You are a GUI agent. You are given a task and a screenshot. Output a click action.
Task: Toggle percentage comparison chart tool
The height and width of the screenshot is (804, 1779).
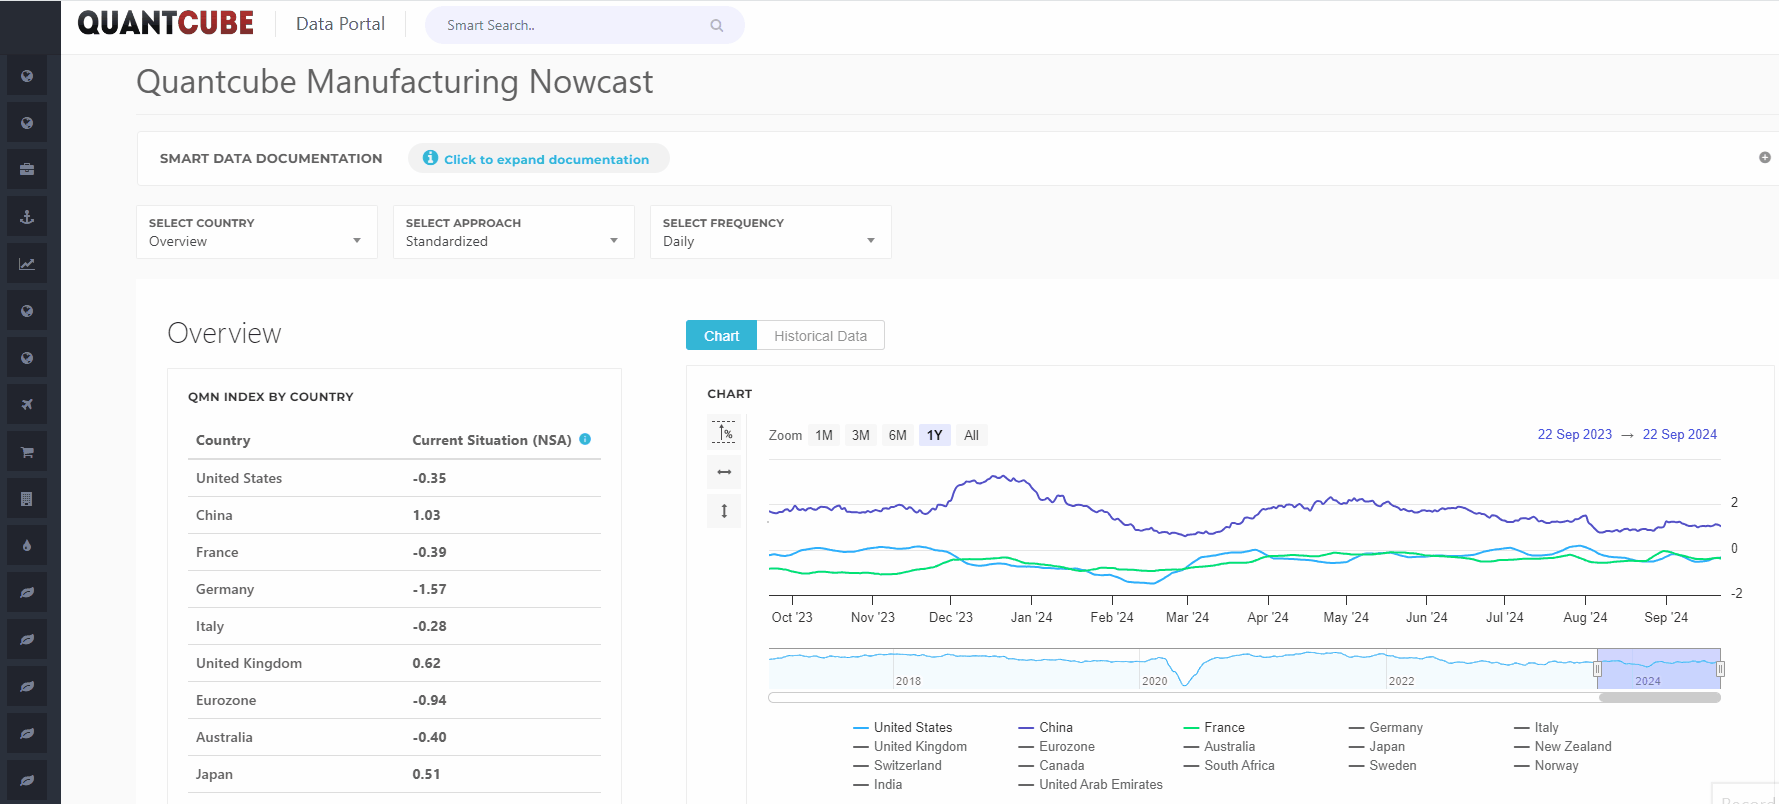point(724,432)
